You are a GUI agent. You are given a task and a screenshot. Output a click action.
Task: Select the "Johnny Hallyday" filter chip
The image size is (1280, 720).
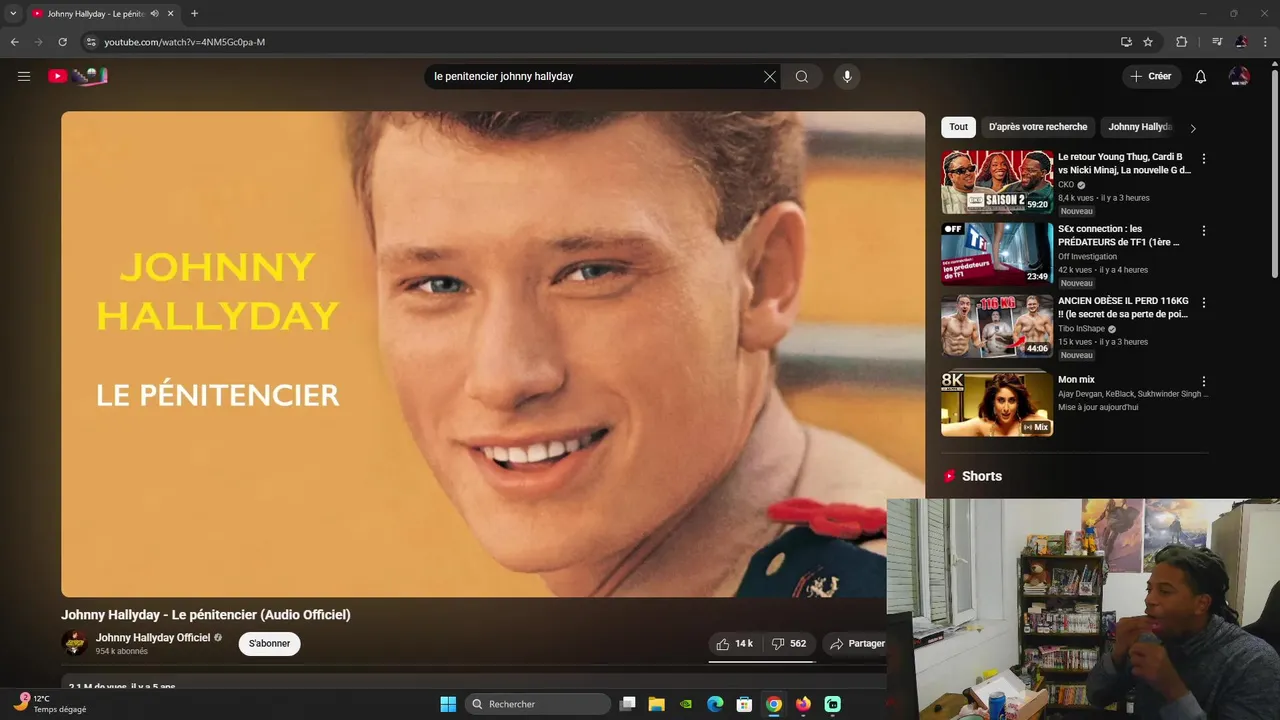pos(1139,127)
